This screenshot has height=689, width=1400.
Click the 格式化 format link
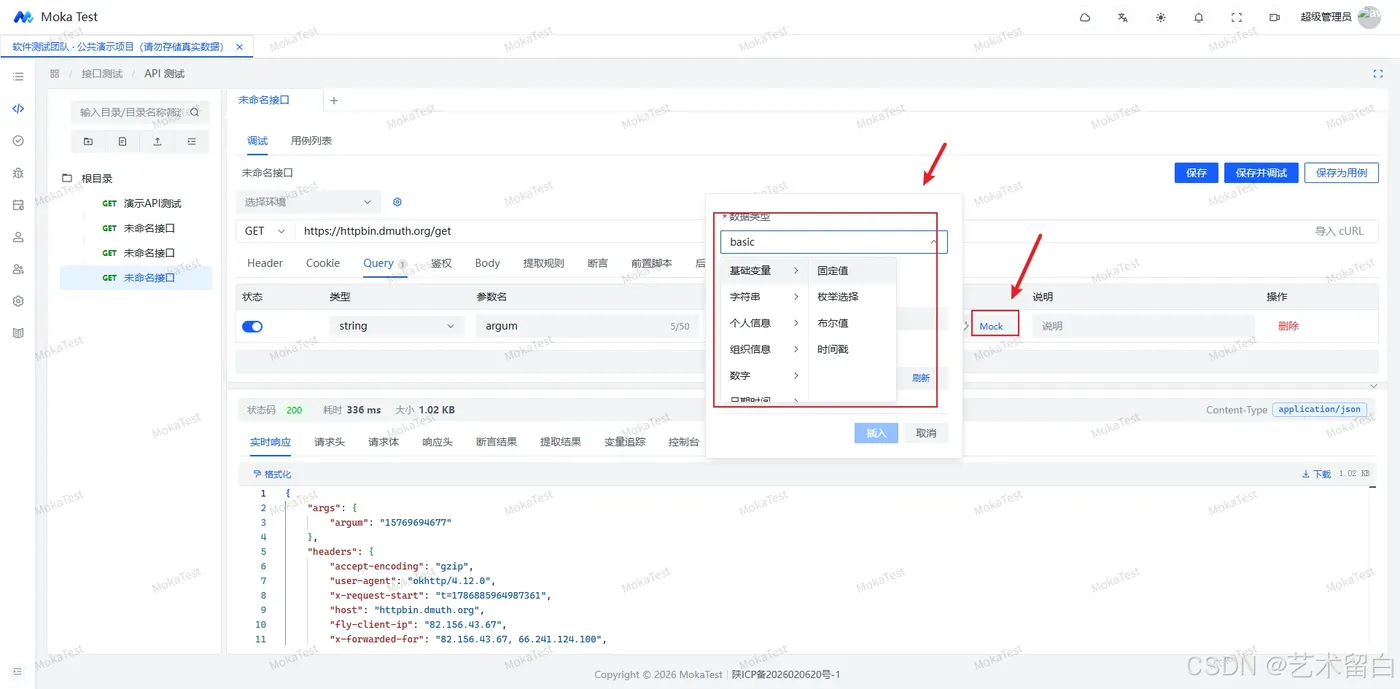click(272, 474)
